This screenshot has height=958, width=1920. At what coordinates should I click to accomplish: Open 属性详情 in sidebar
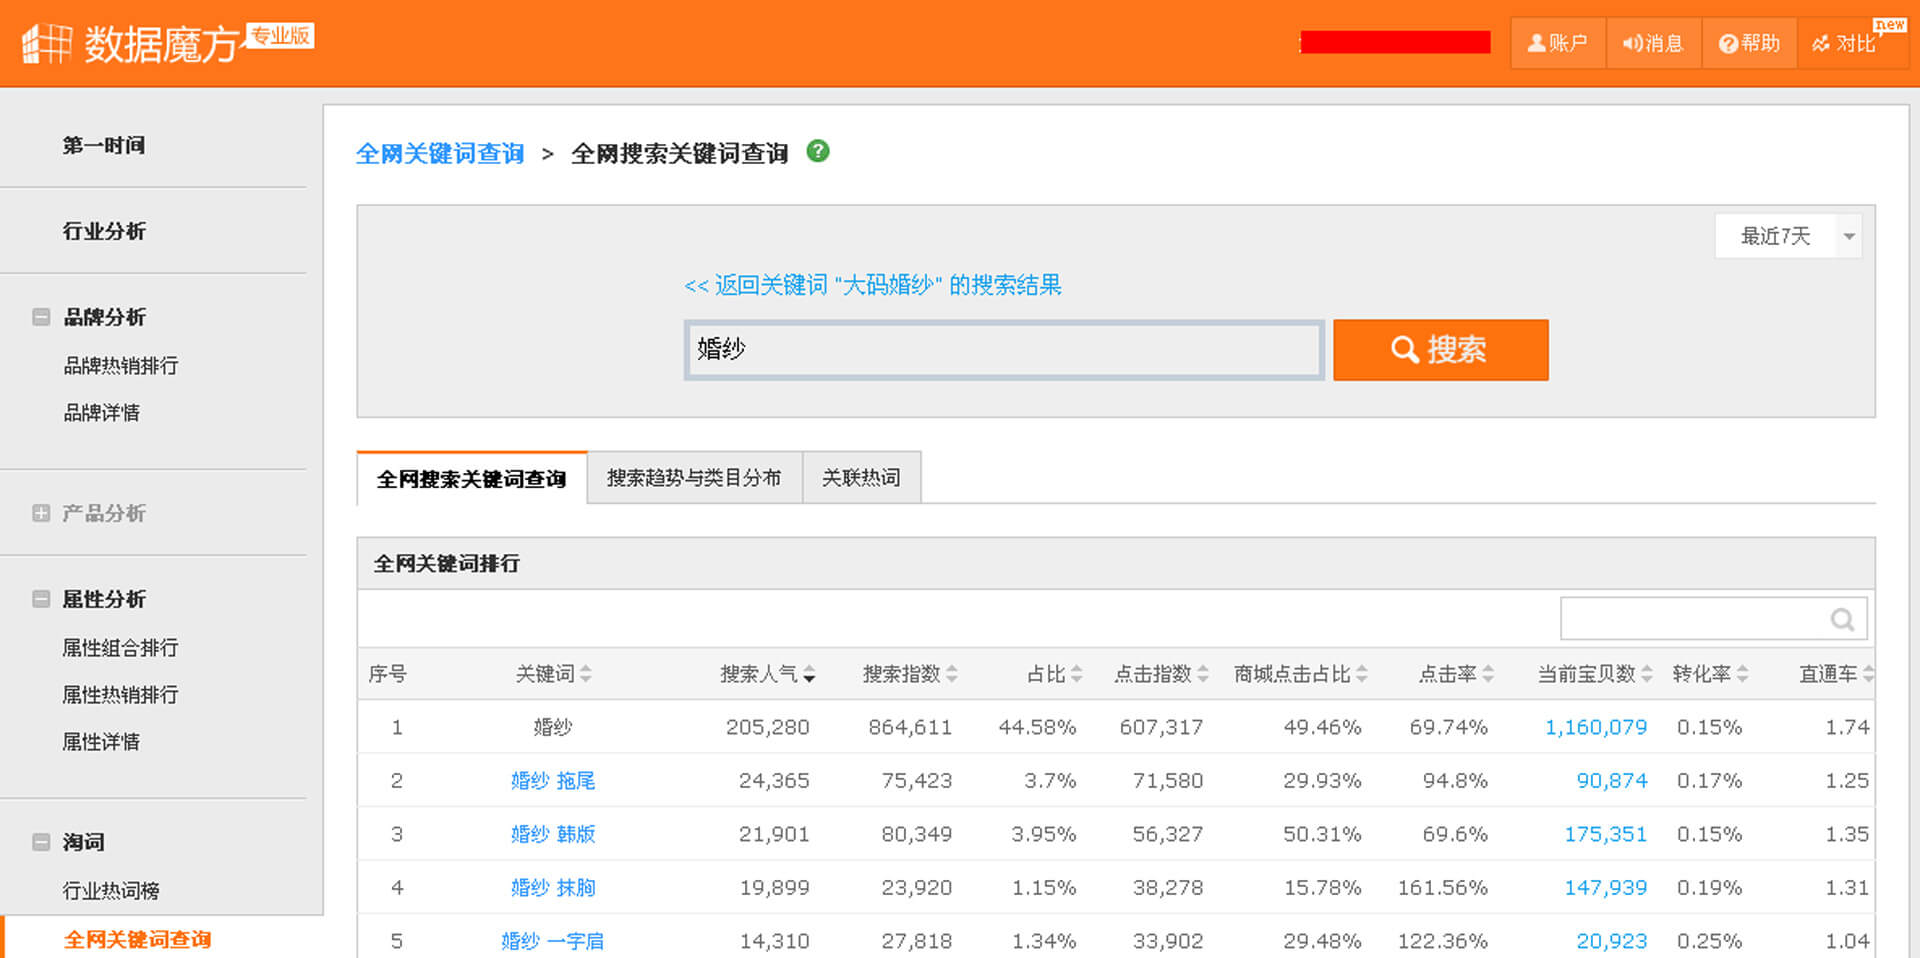[101, 742]
